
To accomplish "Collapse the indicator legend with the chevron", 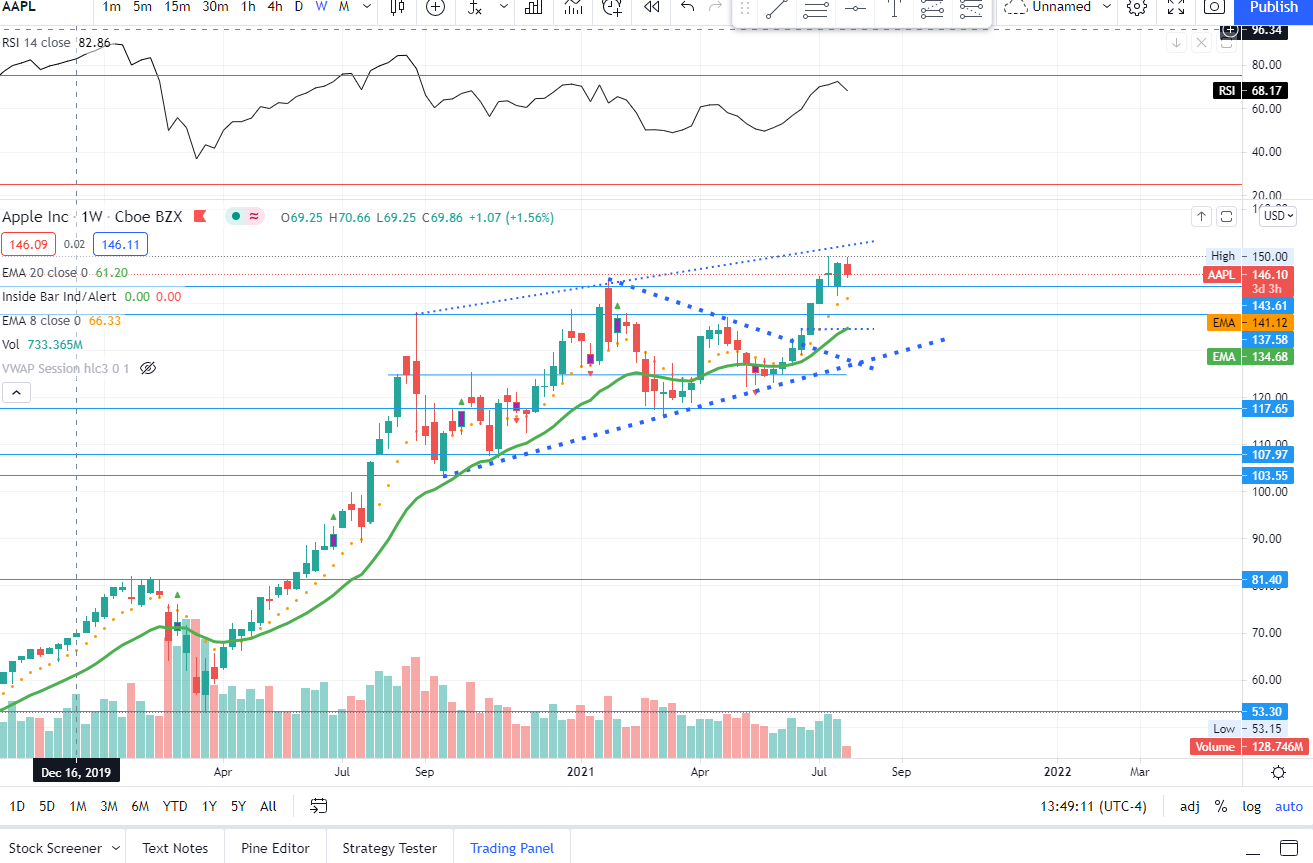I will [16, 393].
